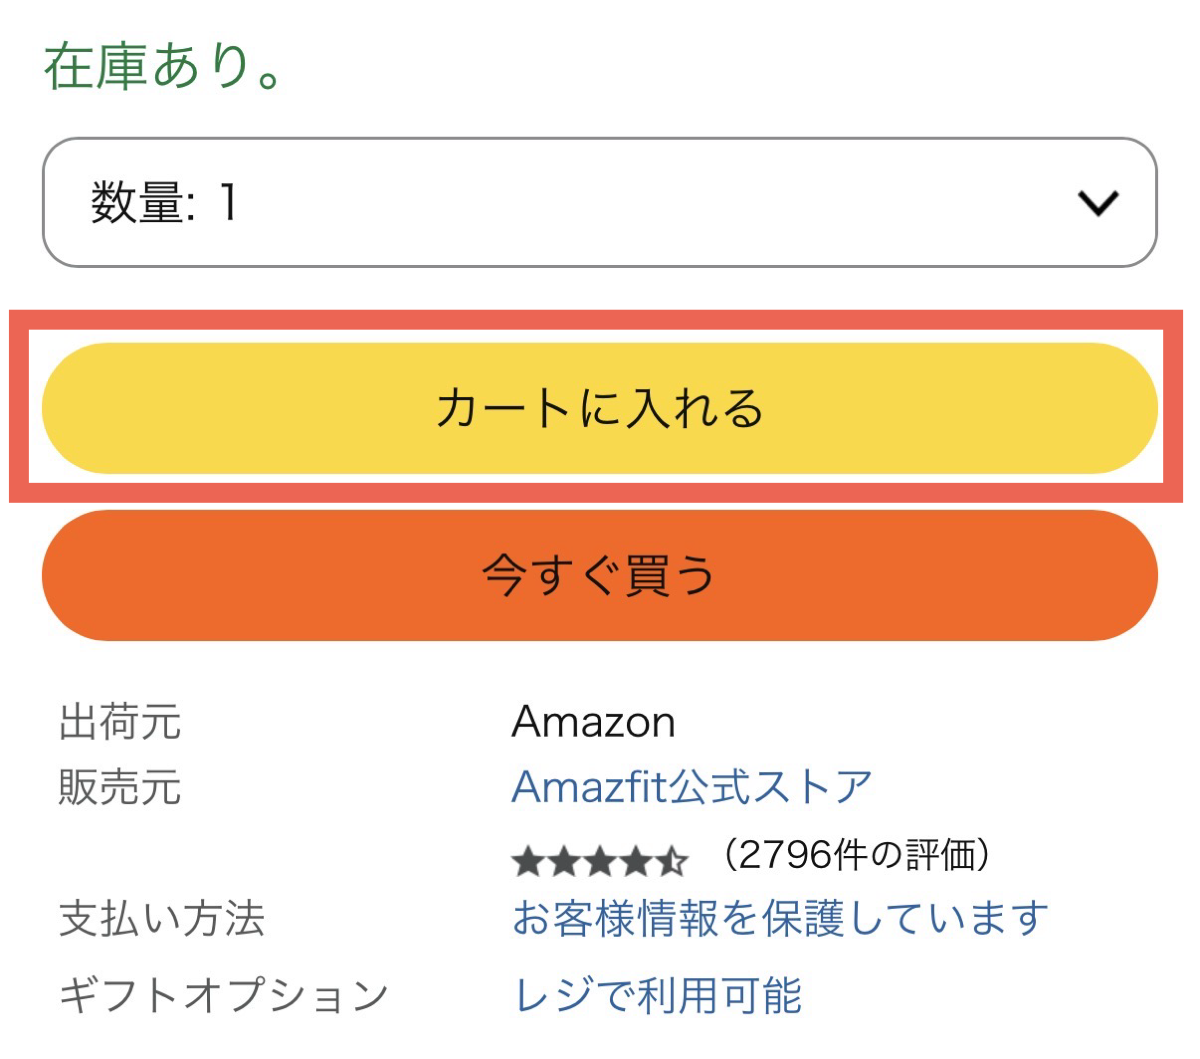The image size is (1200, 1059).
Task: Click the Amazon shipper name
Action: pyautogui.click(x=593, y=722)
